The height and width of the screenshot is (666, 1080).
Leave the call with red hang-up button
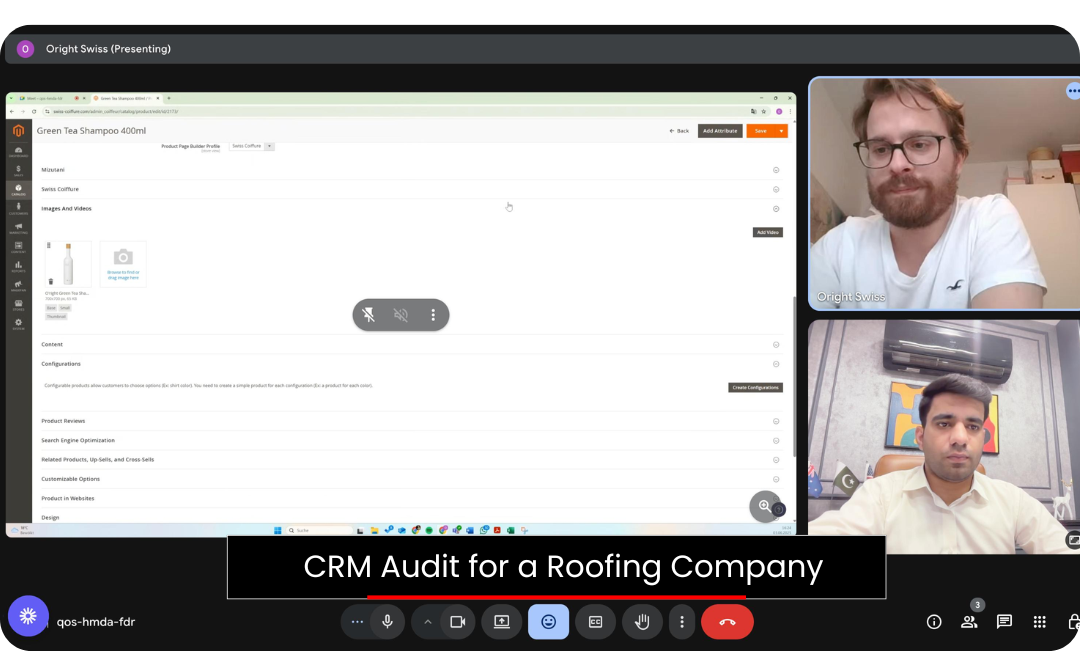(727, 622)
